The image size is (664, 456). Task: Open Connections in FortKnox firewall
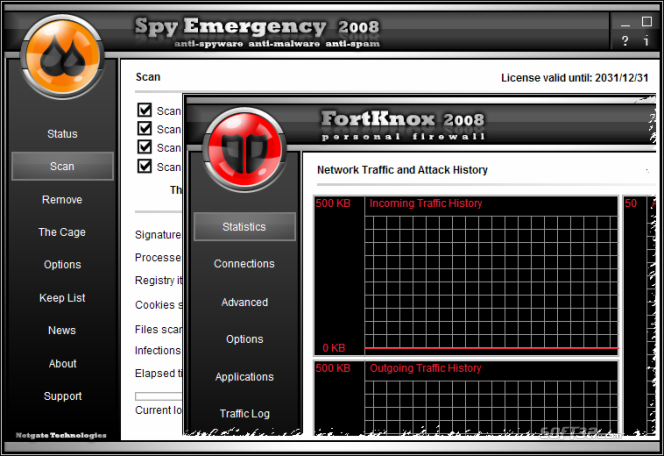click(x=244, y=263)
